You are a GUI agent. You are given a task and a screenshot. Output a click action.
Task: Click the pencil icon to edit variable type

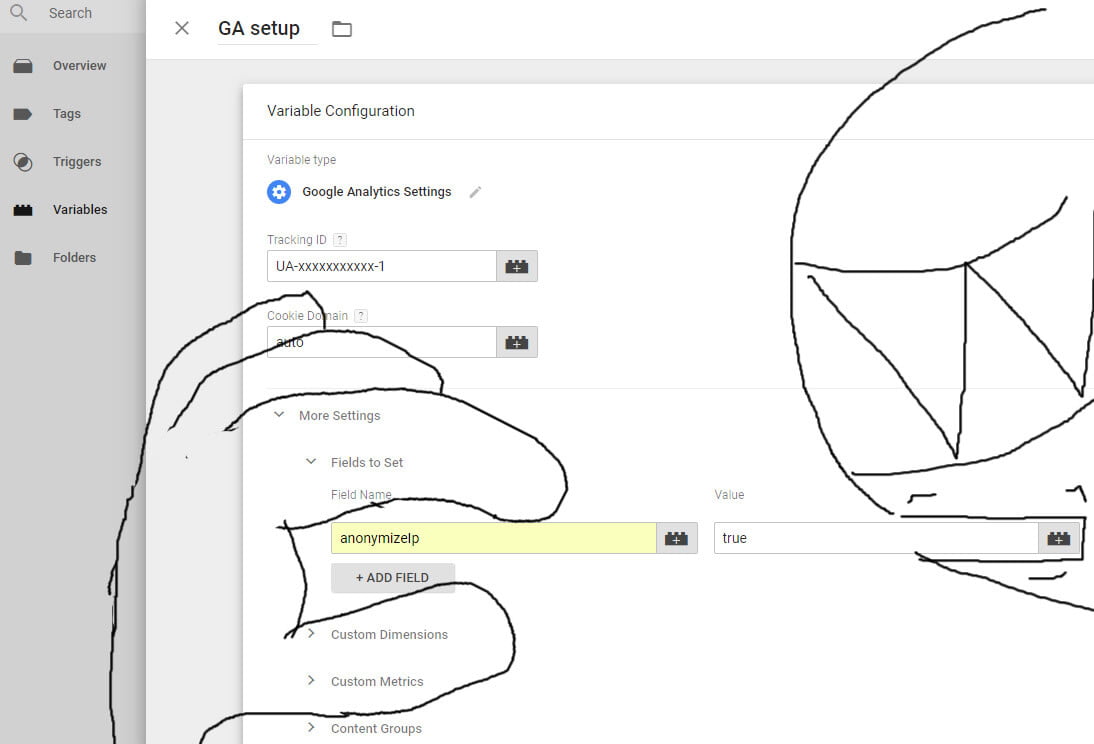[x=475, y=192]
